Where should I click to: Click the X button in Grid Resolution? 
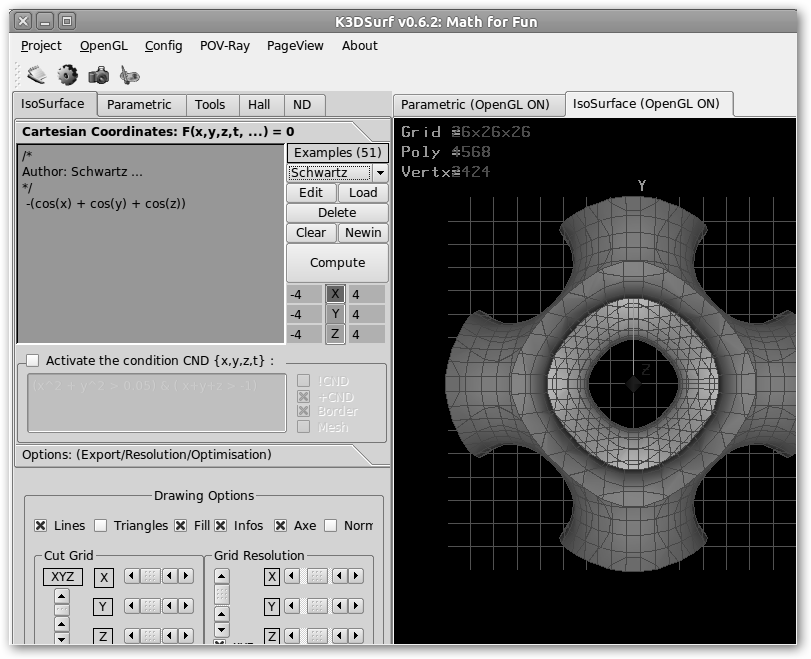(272, 577)
